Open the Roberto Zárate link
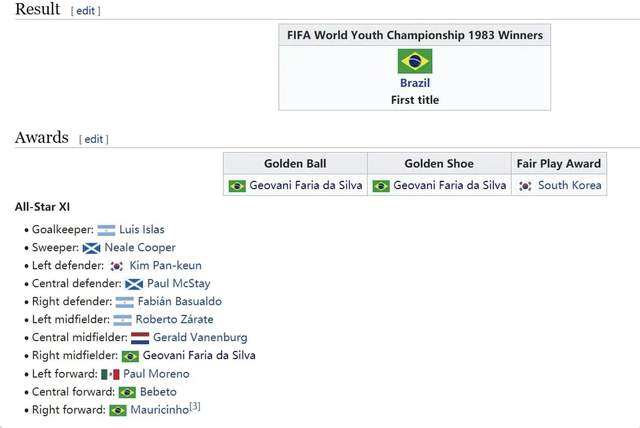This screenshot has height=428, width=640. click(174, 319)
